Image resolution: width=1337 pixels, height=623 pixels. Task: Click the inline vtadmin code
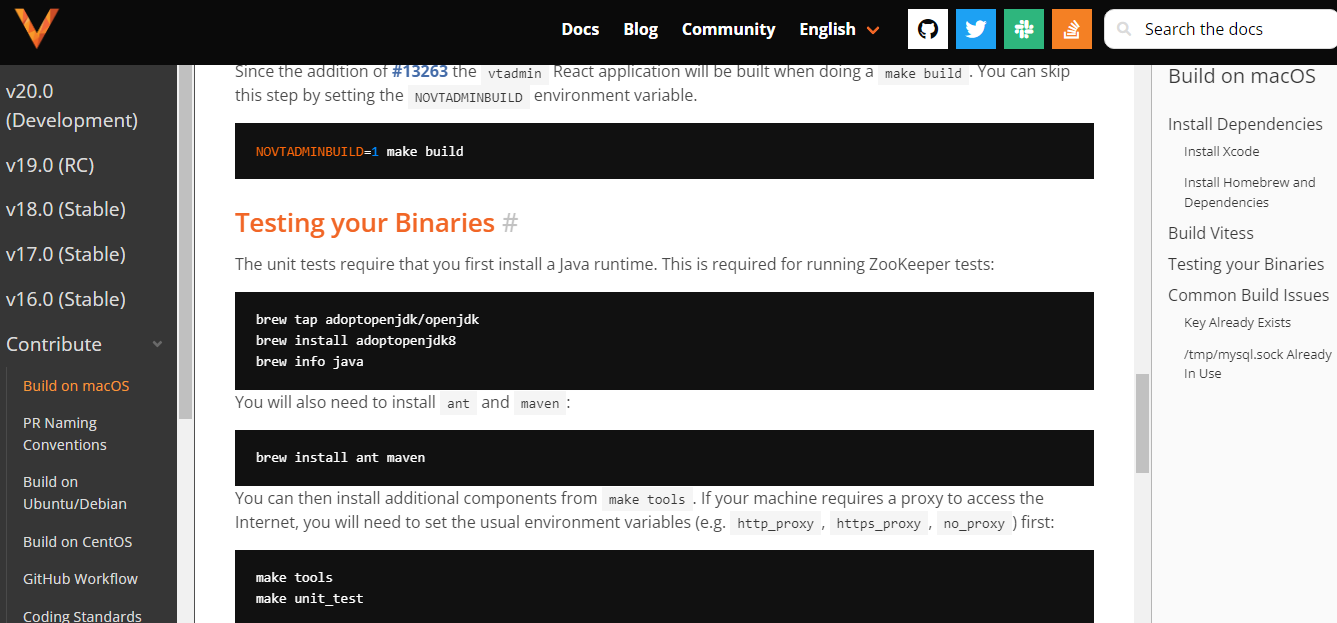pyautogui.click(x=515, y=73)
